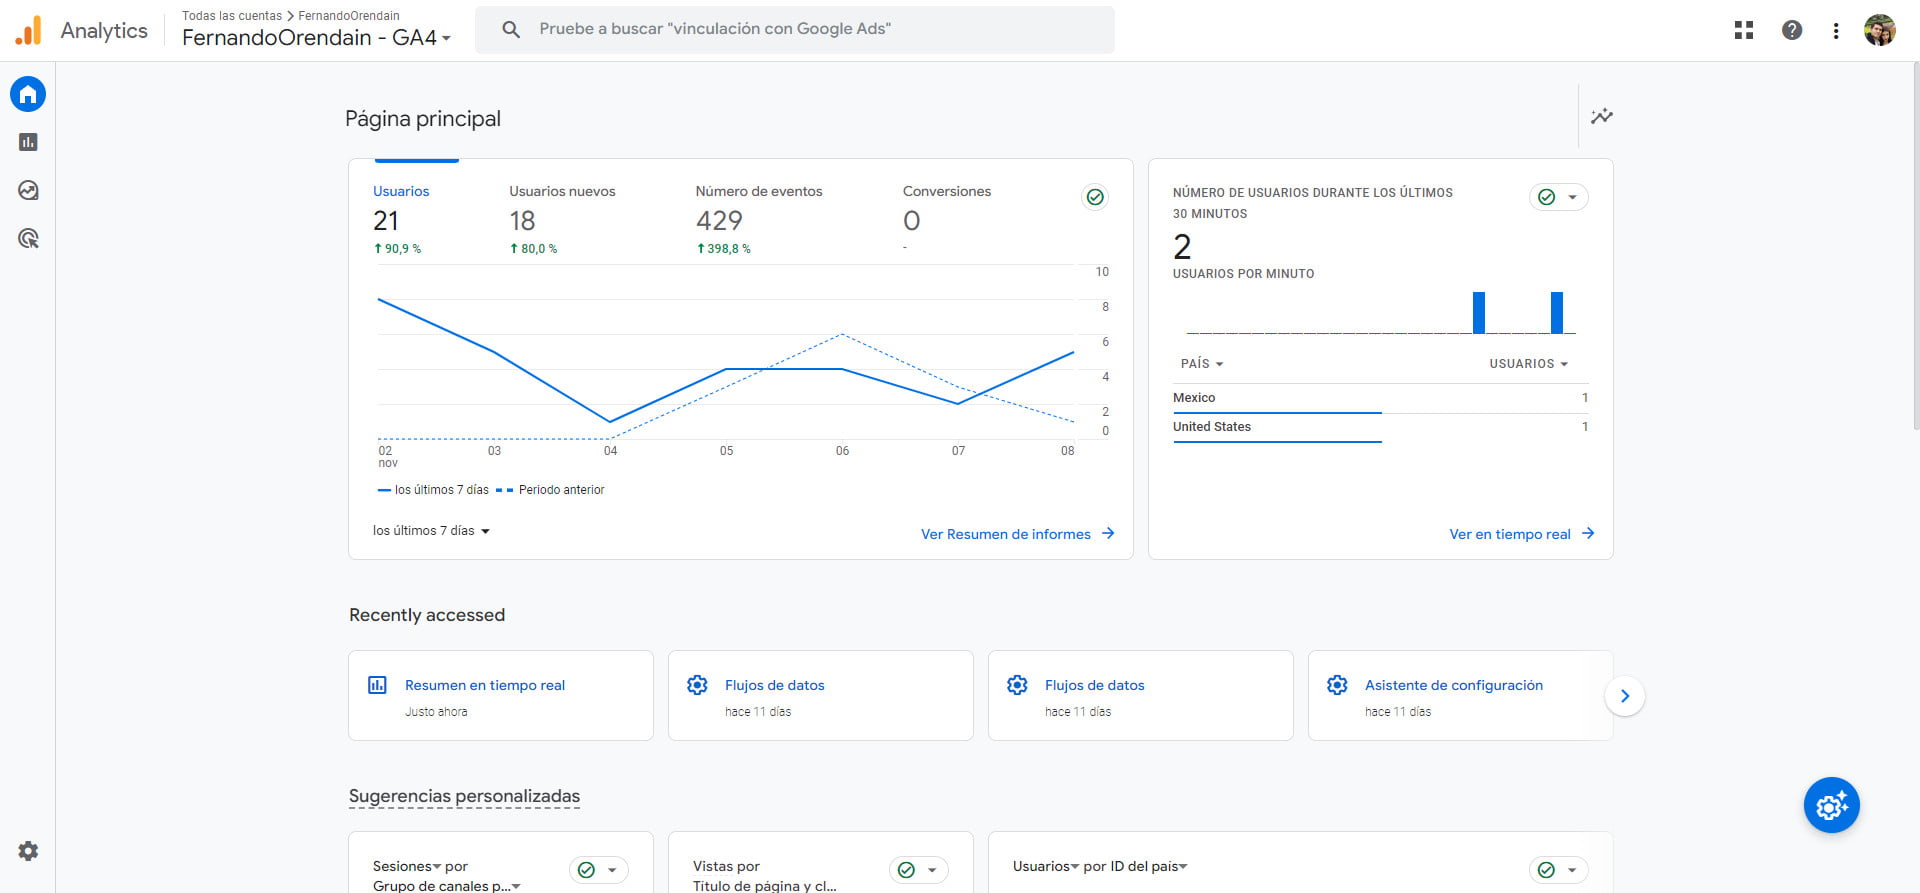Open the Reports icon in left sidebar
This screenshot has height=893, width=1920.
point(28,142)
